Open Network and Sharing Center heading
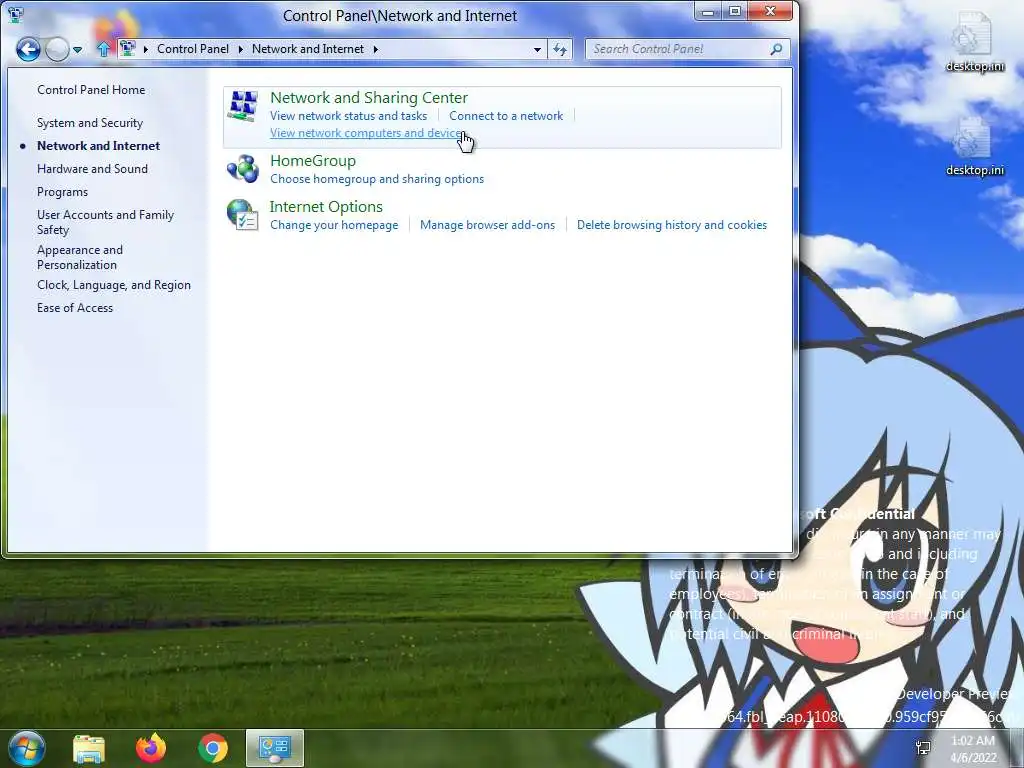This screenshot has height=768, width=1024. pos(369,97)
